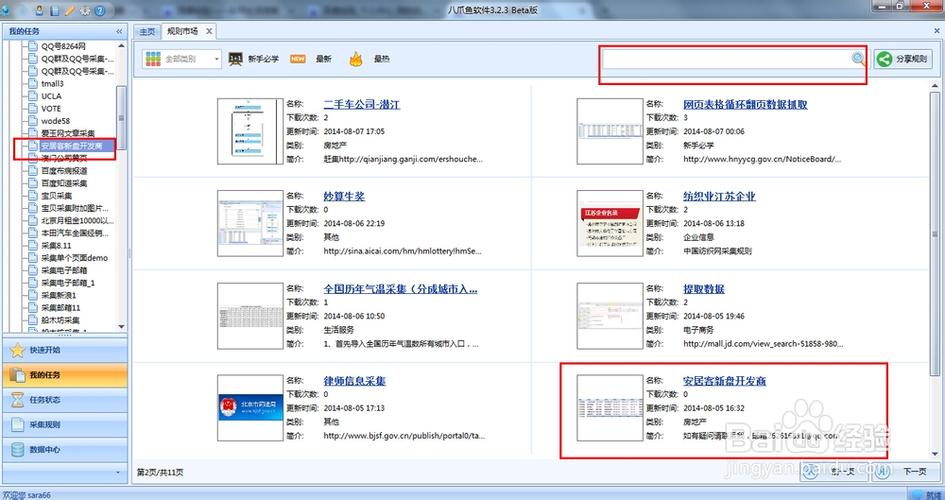Click thumbnail of 二手车公司-潜江 rule
The width and height of the screenshot is (945, 500).
(x=250, y=131)
